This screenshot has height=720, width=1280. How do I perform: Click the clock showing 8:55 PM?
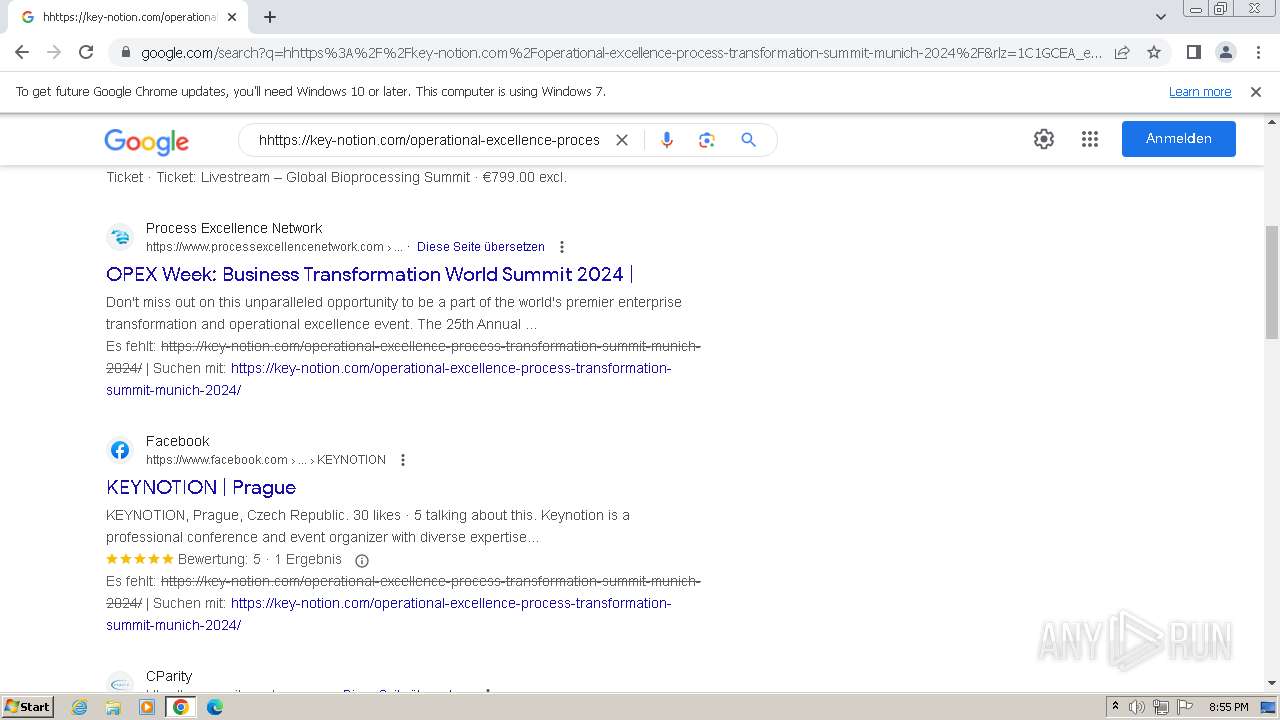point(1228,707)
